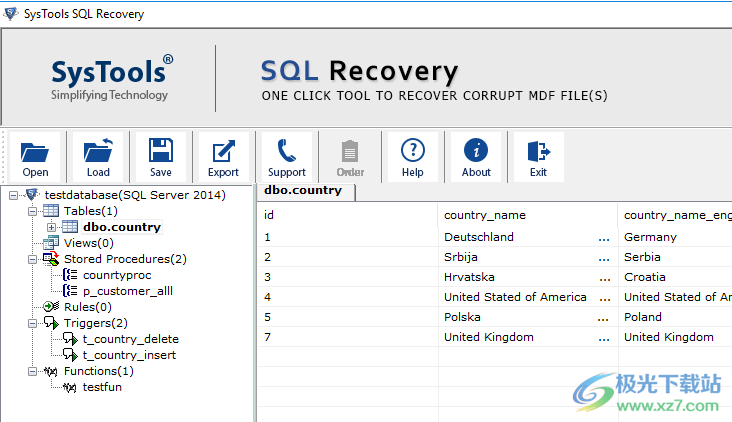Switch to the dbo.country tab
The width and height of the screenshot is (732, 422).
click(306, 191)
